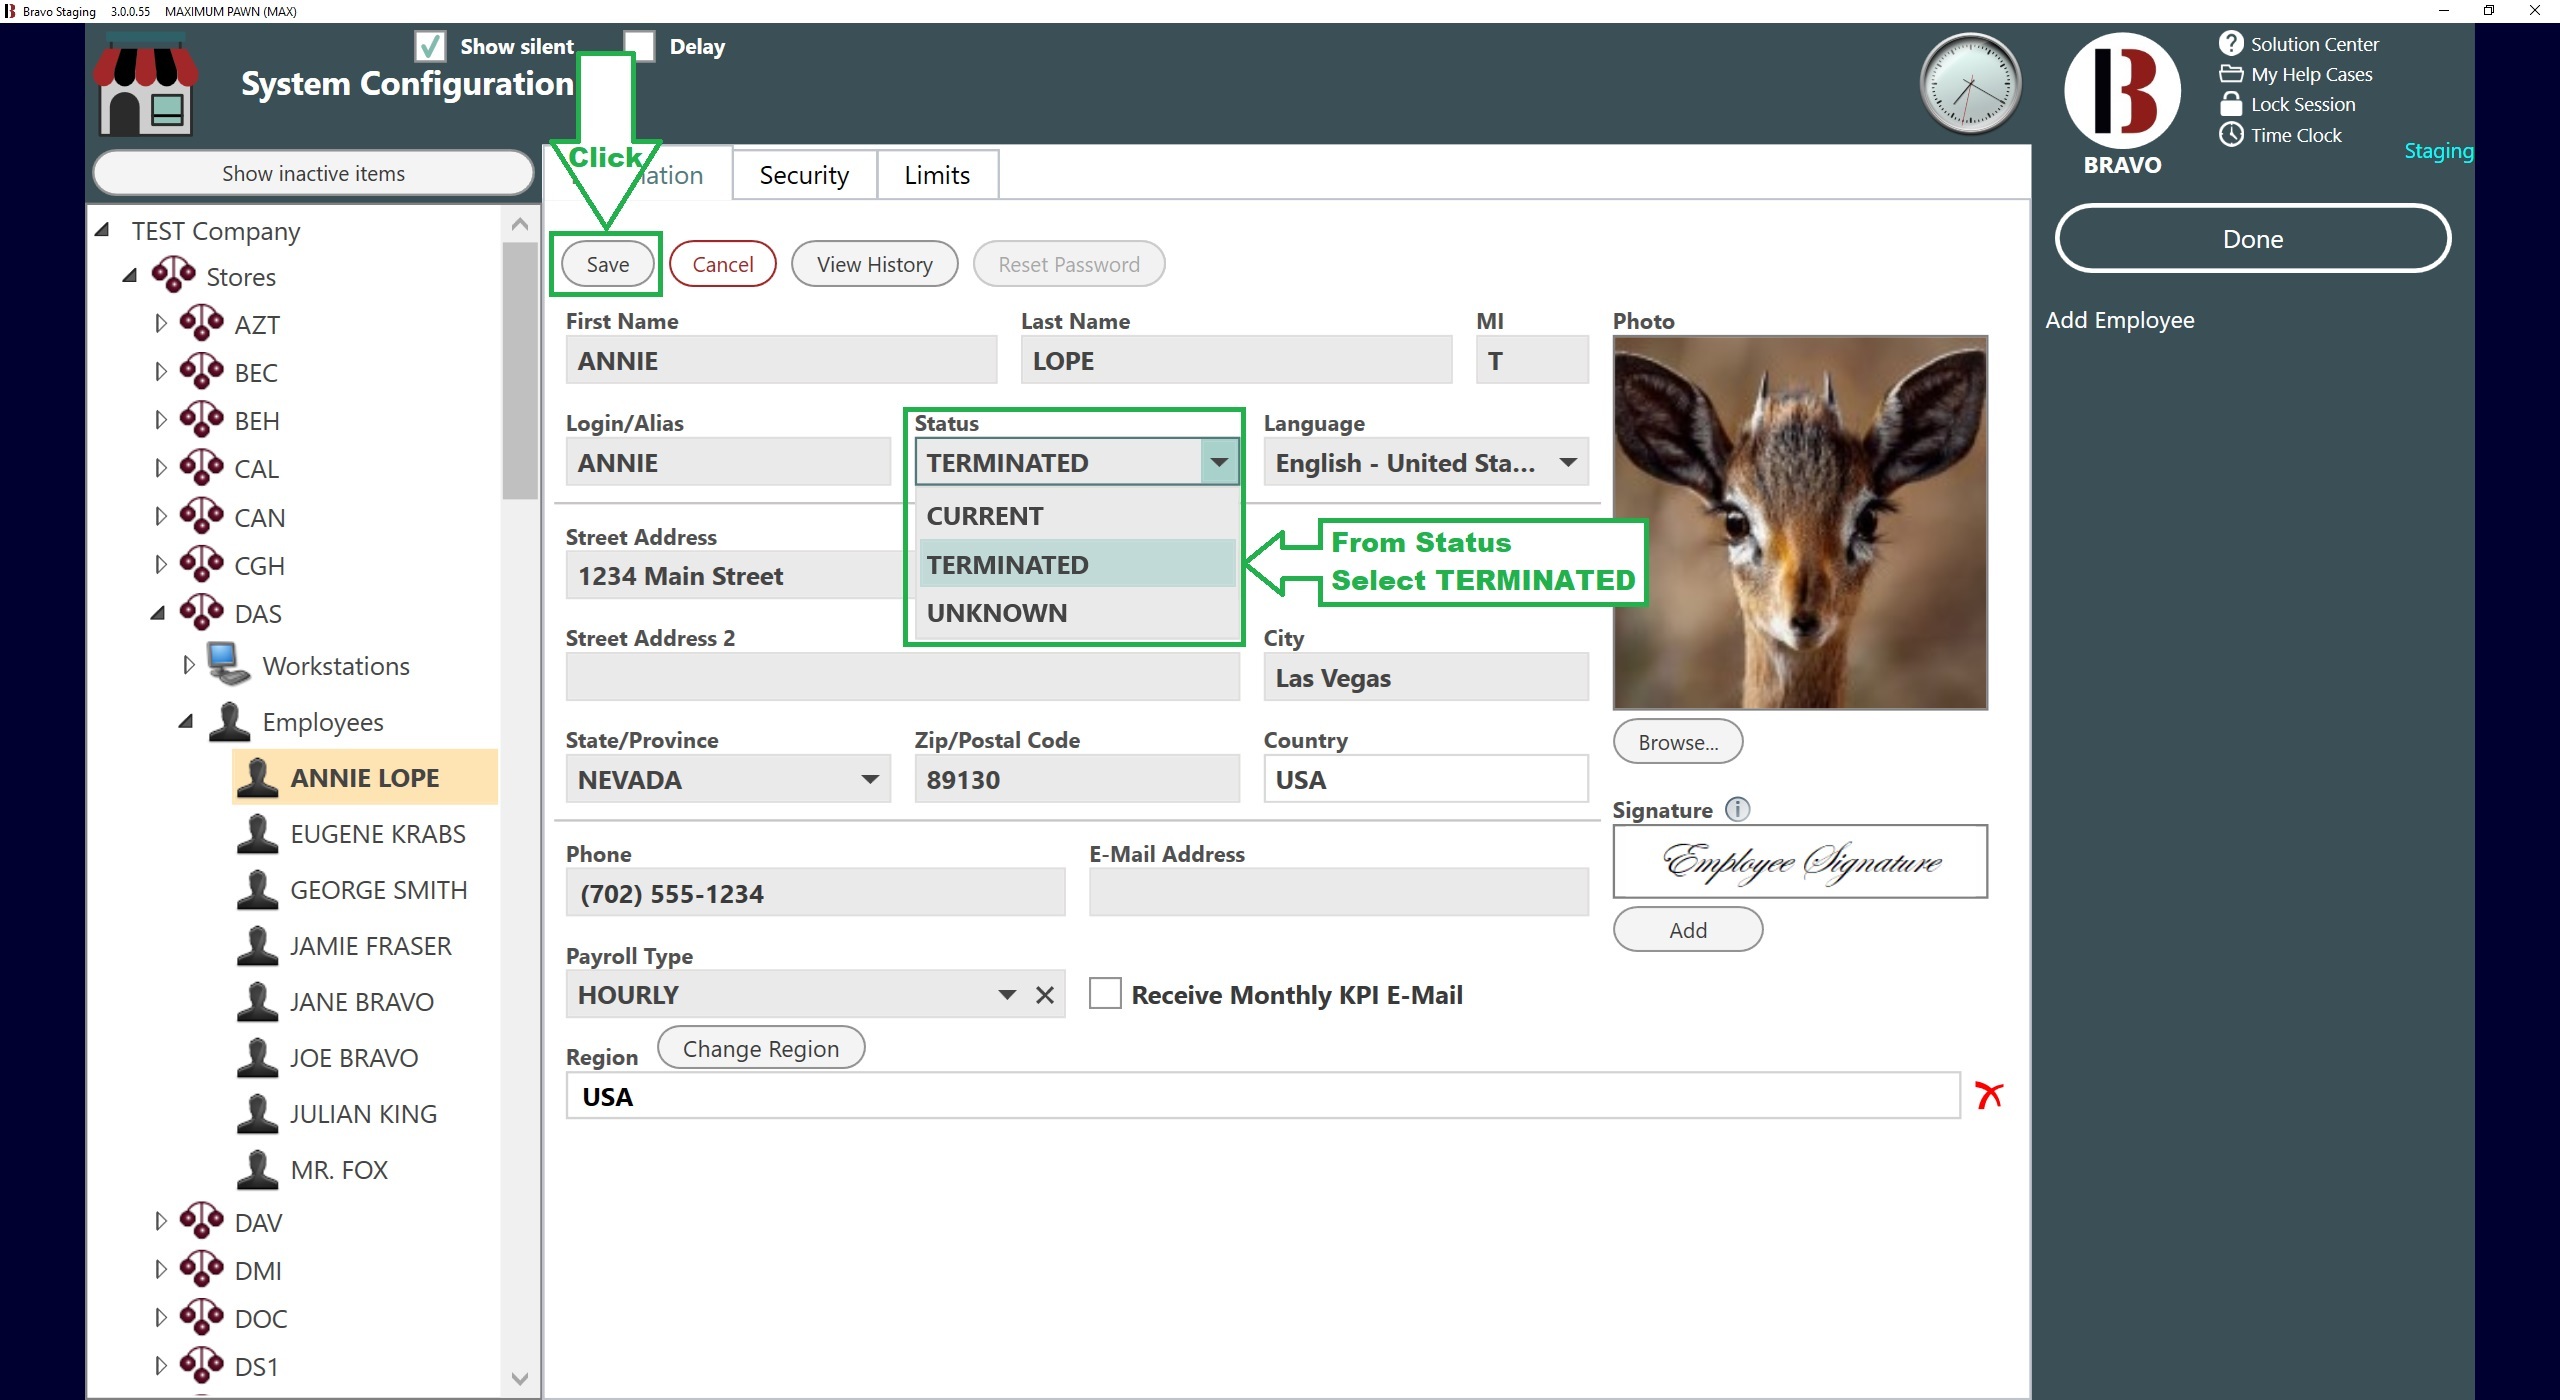
Task: Click the Employees person icon
Action: (229, 721)
